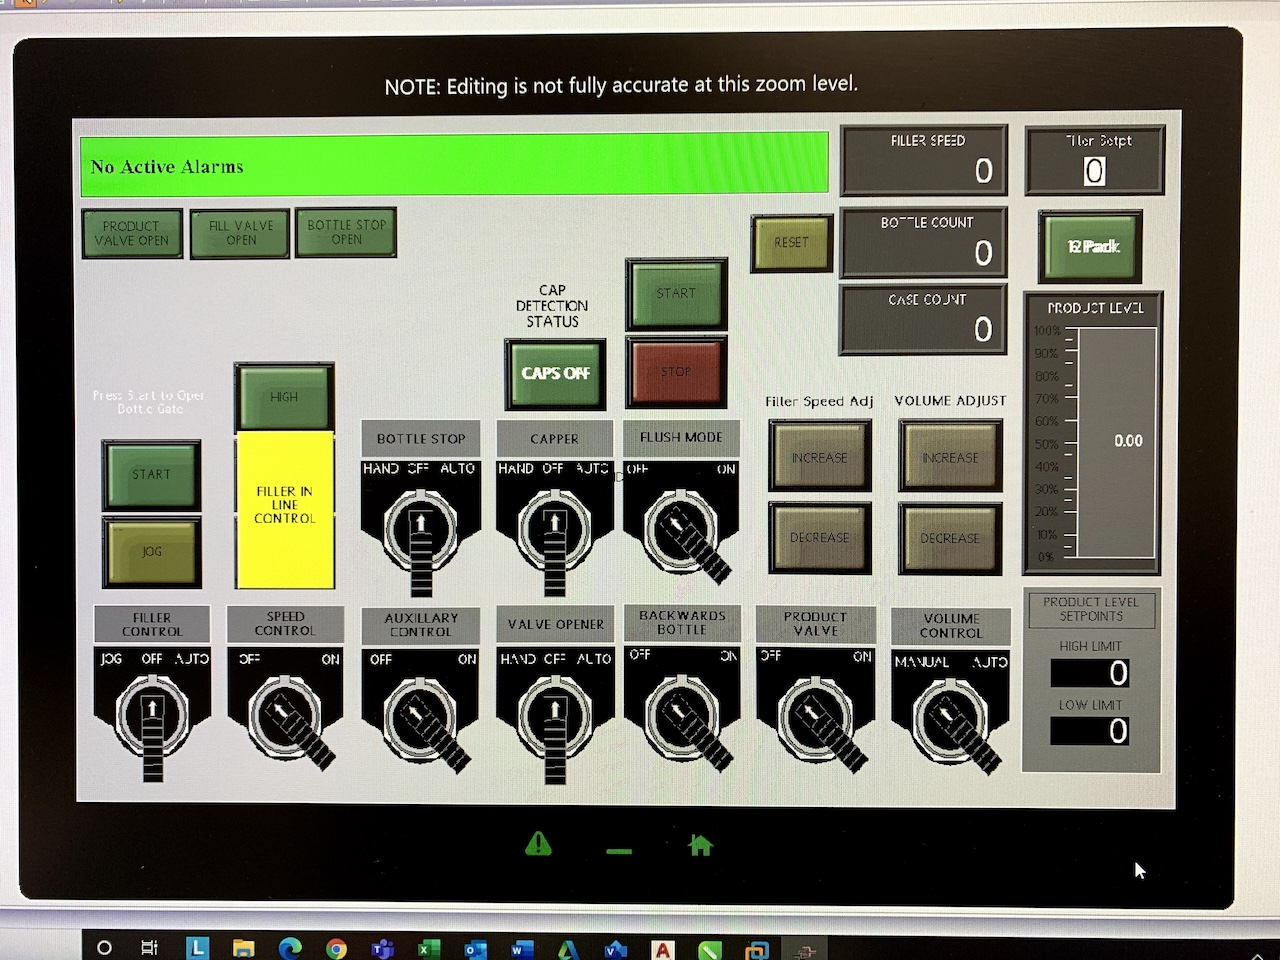This screenshot has height=960, width=1280.
Task: Click the green alarm warning triangle icon
Action: click(x=538, y=844)
